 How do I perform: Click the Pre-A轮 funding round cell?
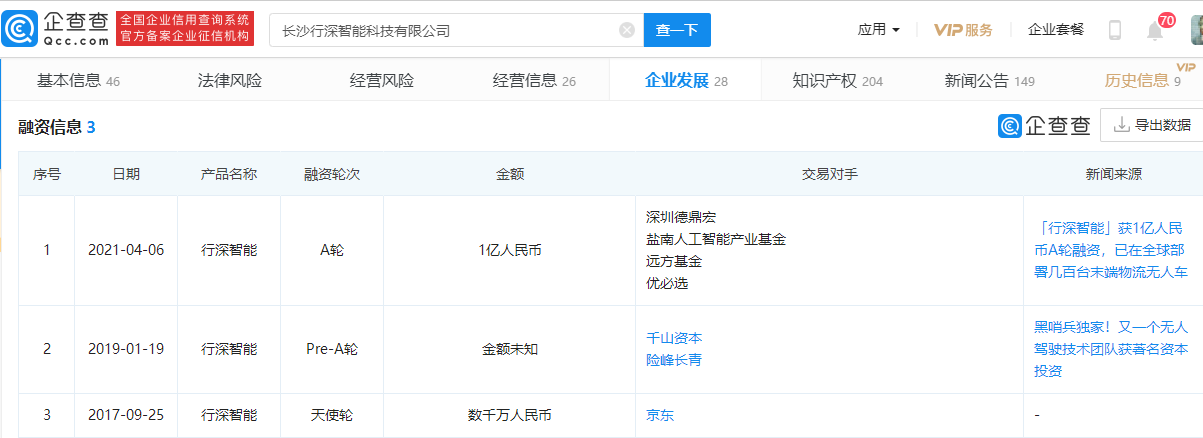332,349
